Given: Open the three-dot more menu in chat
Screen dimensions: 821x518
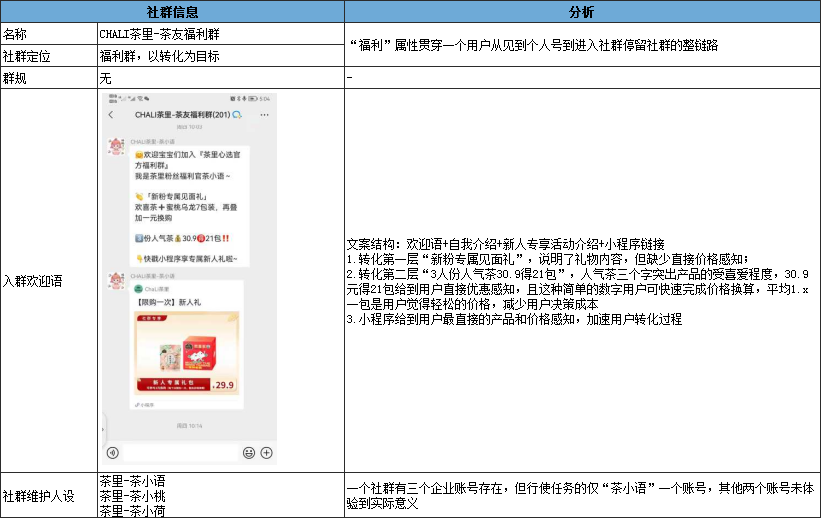Looking at the screenshot, I should pyautogui.click(x=264, y=115).
